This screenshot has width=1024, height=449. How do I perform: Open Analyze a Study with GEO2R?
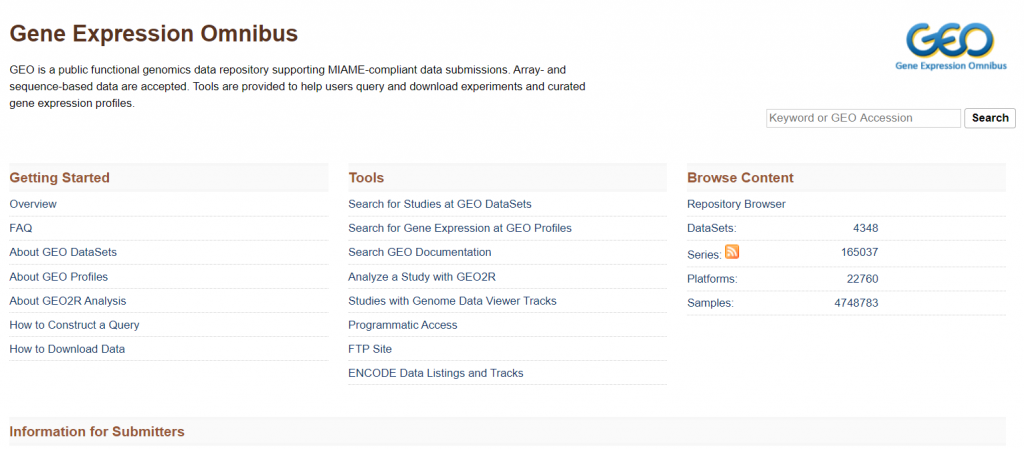422,277
